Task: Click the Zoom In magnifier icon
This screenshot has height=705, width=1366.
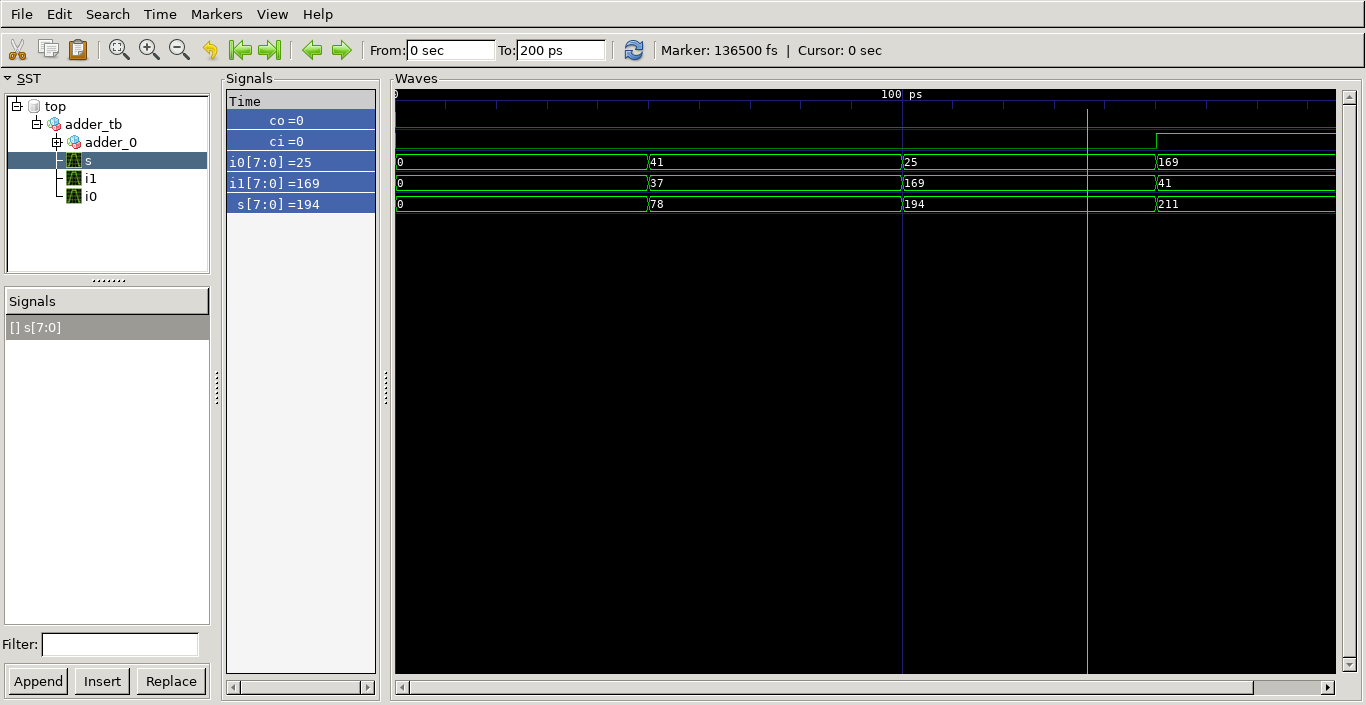Action: click(x=149, y=49)
